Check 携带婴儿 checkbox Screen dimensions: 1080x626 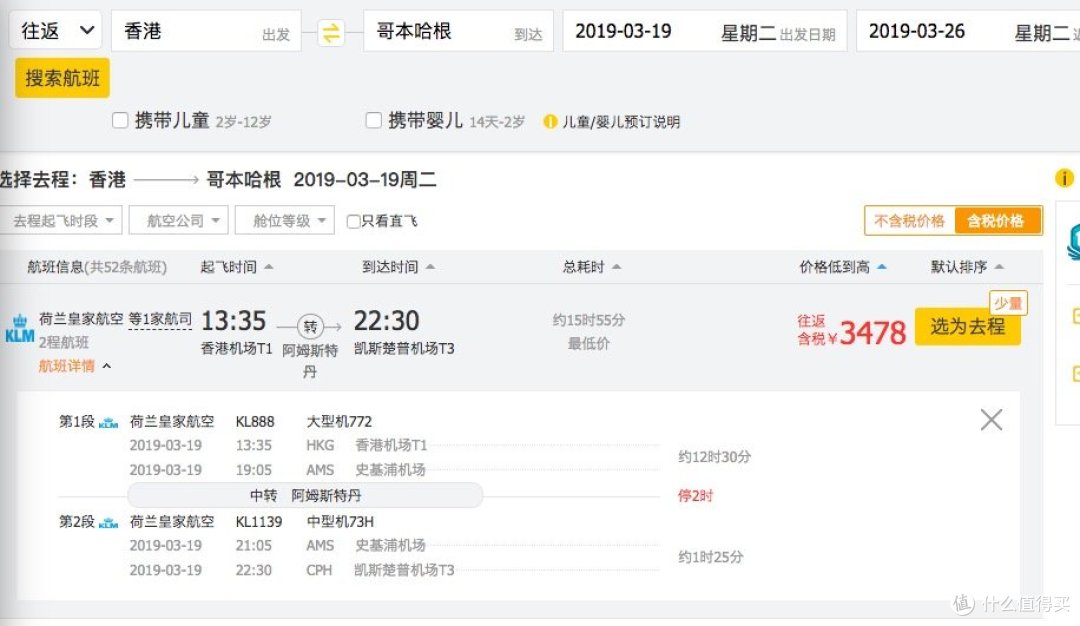click(373, 121)
